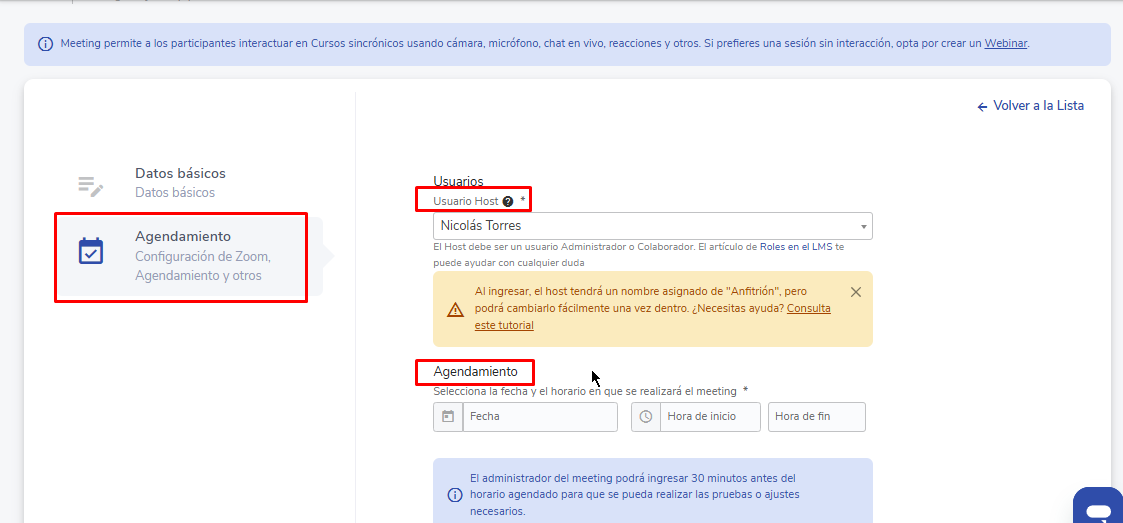Viewport: 1123px width, 523px height.
Task: Click the Fecha date input field
Action: [540, 417]
